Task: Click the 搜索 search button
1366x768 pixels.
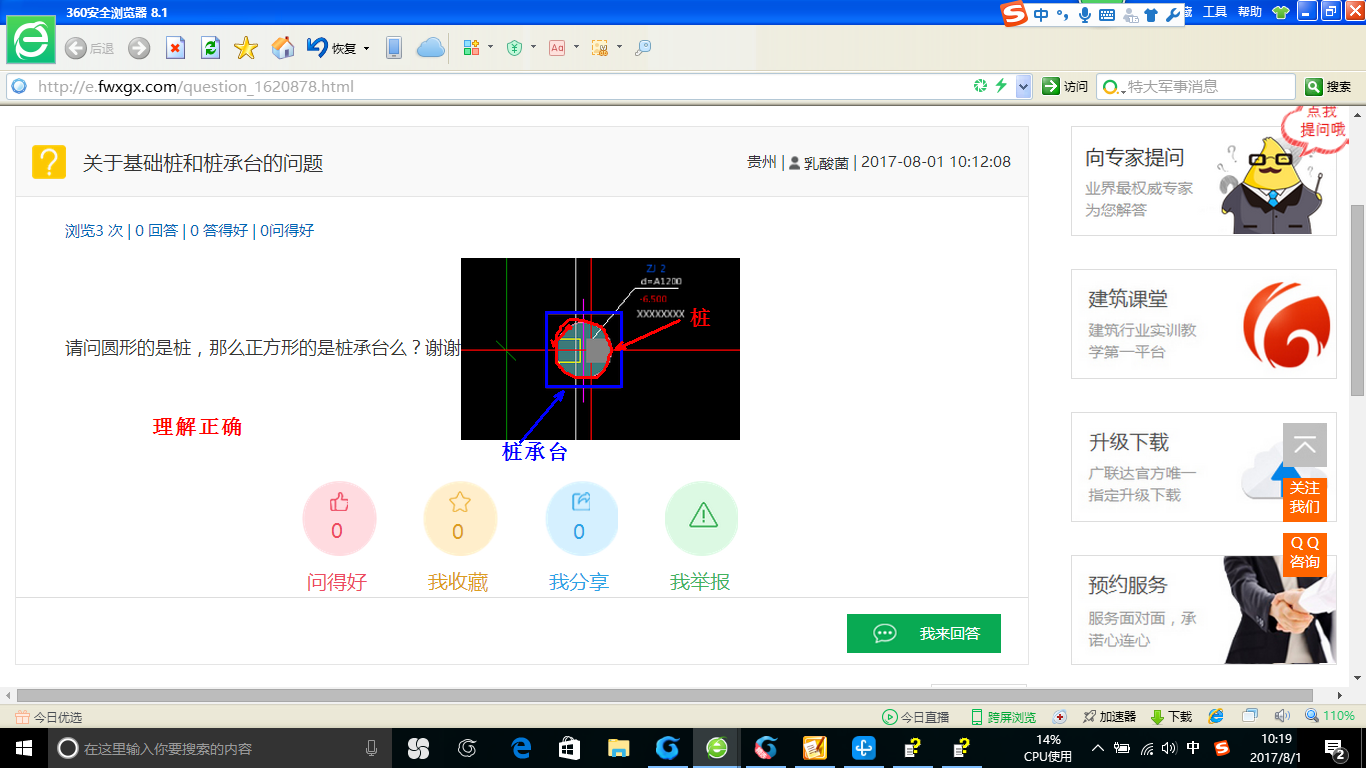Action: [1328, 87]
